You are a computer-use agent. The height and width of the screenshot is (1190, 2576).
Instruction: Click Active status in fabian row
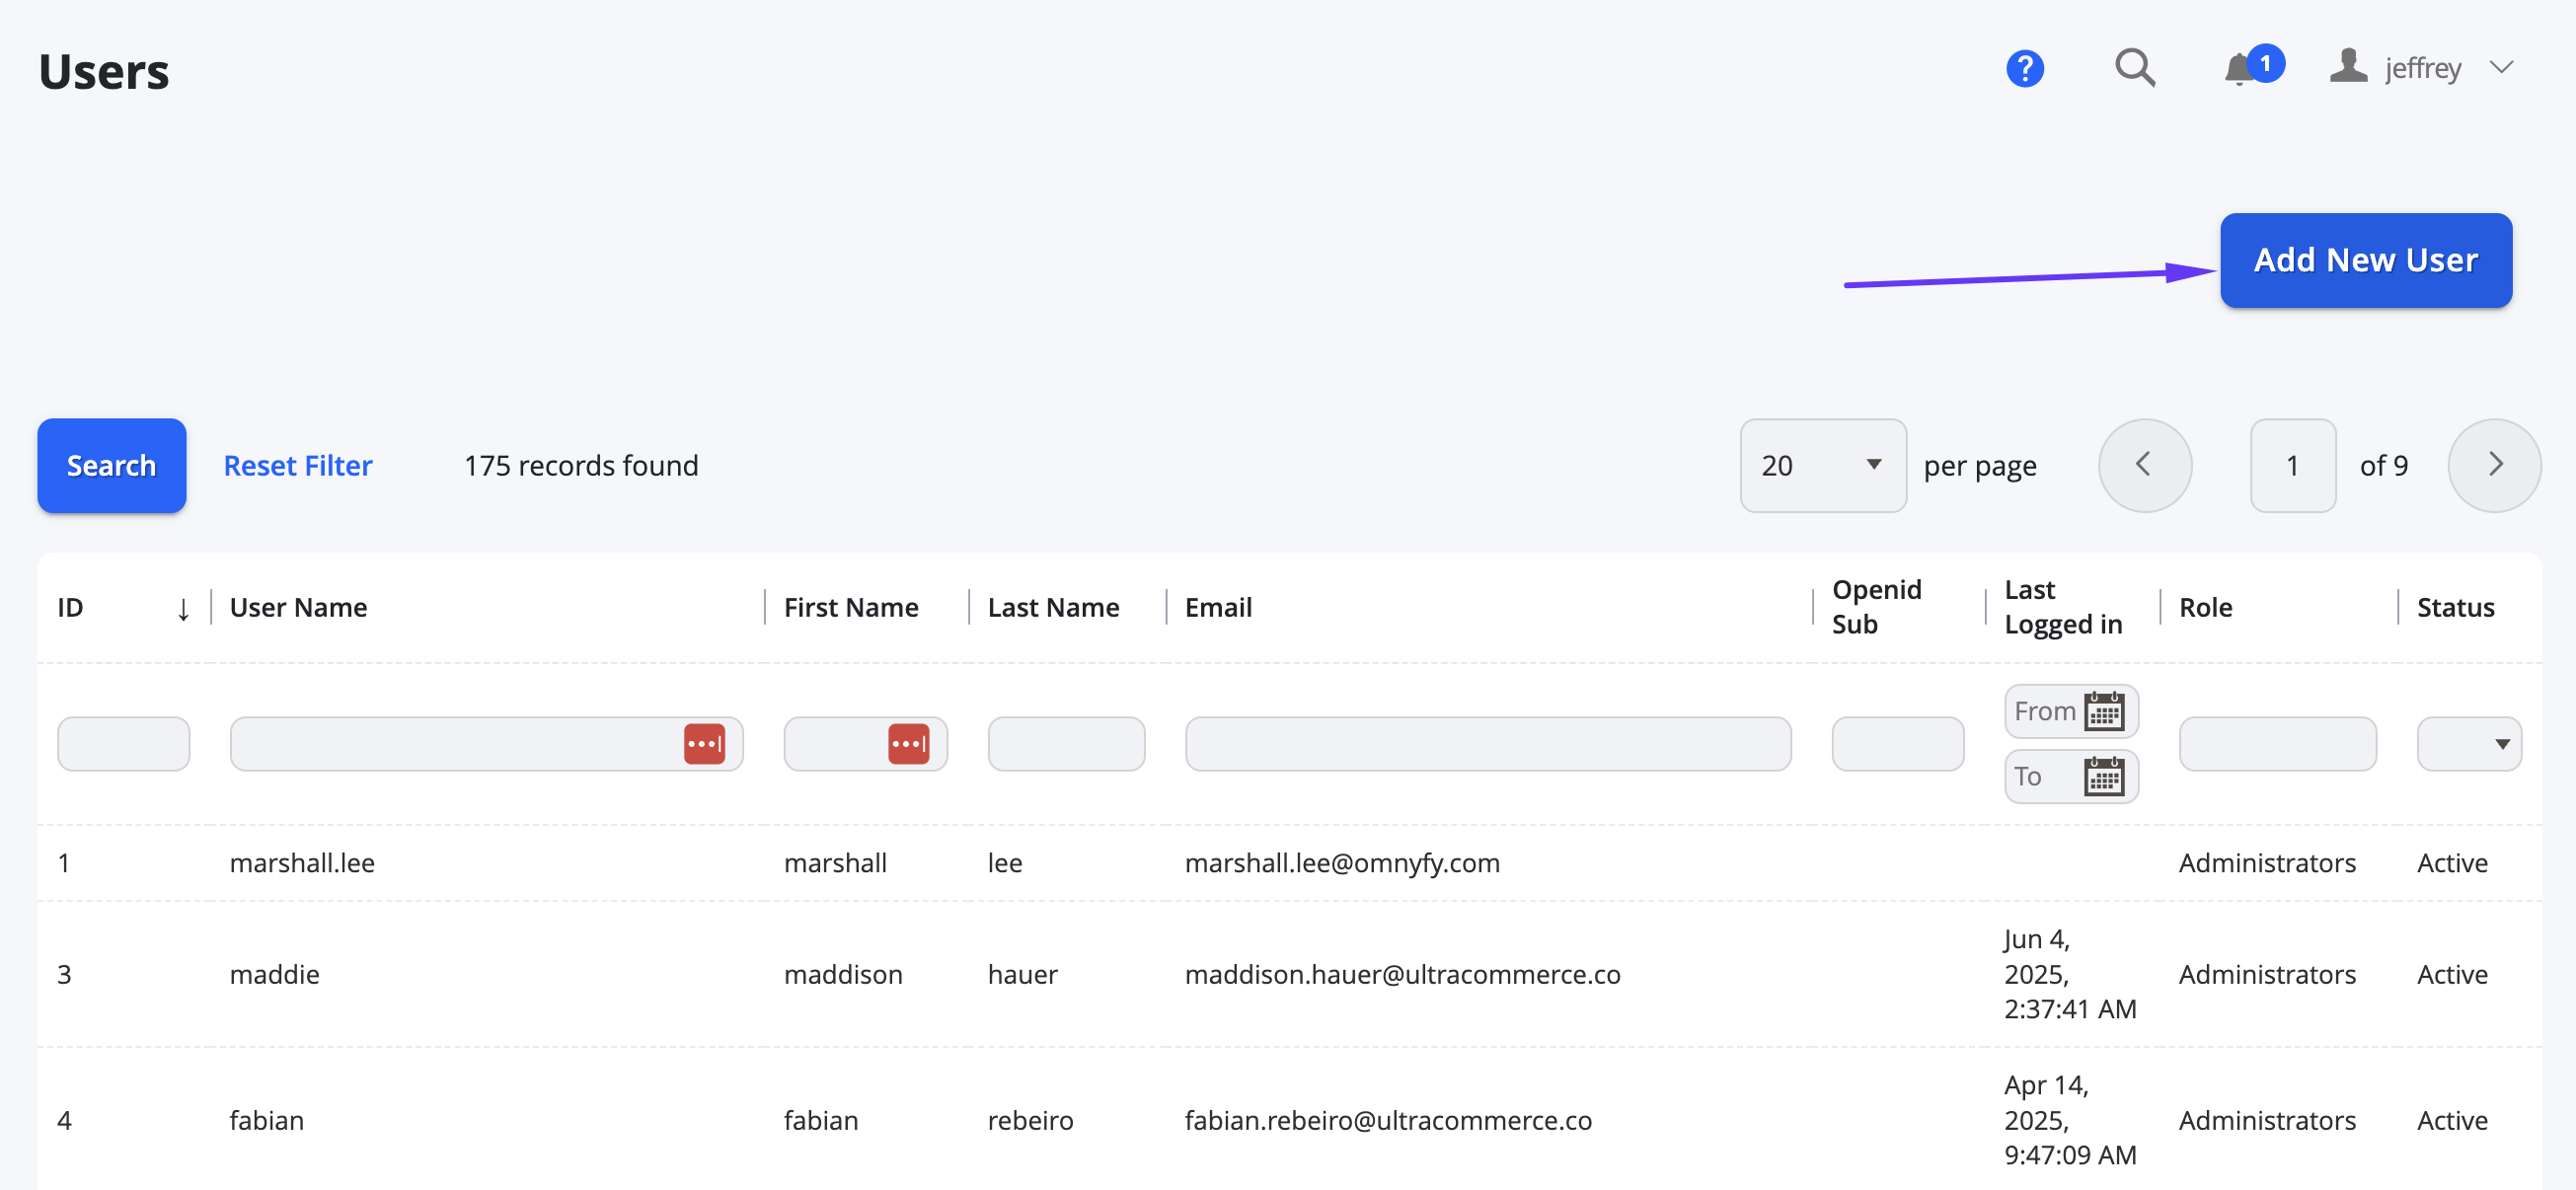(x=2451, y=1120)
